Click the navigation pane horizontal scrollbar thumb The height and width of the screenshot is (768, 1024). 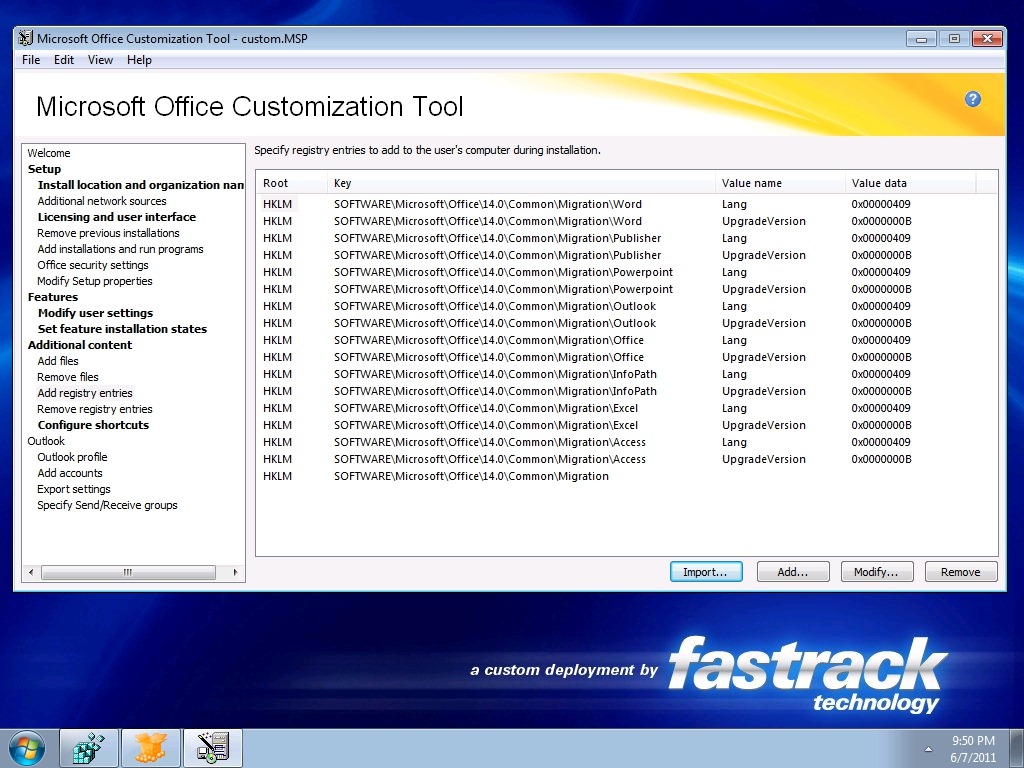point(128,572)
